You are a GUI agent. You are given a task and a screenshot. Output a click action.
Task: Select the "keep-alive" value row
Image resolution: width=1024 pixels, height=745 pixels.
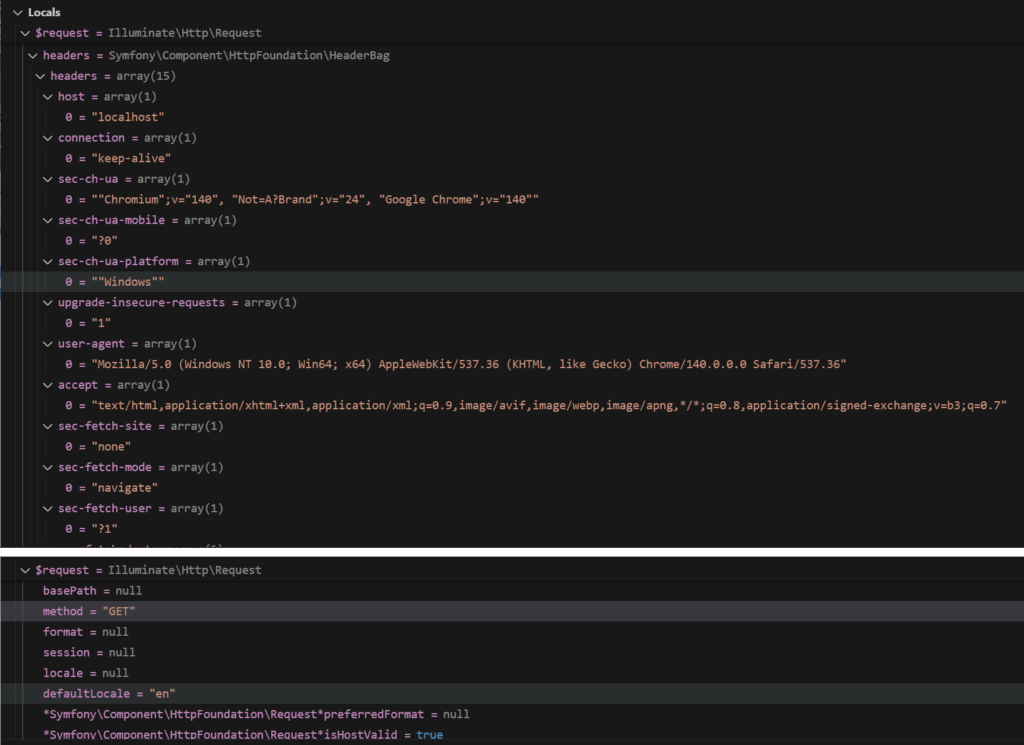pos(512,158)
